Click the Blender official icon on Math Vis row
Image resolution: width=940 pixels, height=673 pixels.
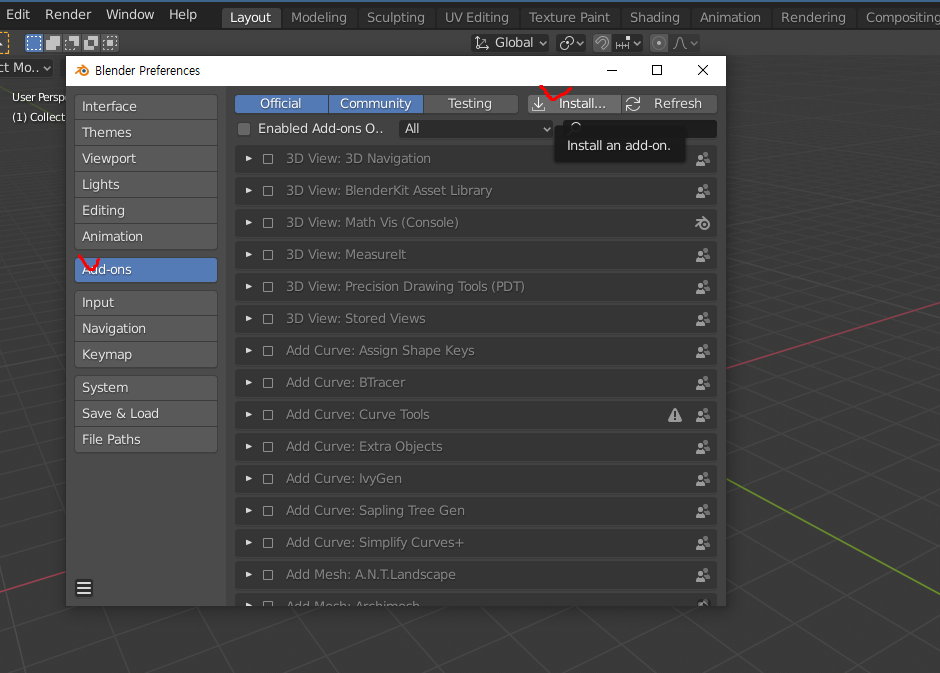click(x=703, y=223)
